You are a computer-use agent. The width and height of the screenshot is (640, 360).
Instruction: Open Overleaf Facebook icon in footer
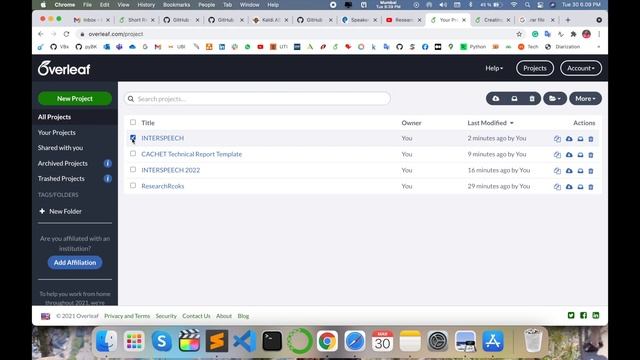point(584,315)
